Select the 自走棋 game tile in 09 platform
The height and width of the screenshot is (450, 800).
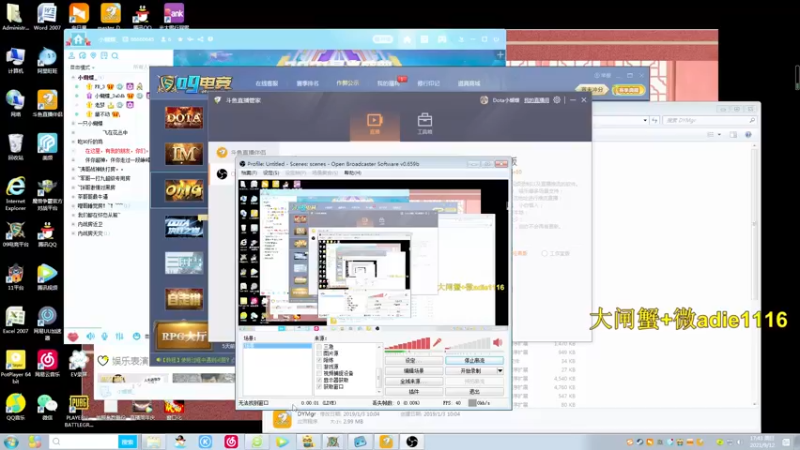[184, 299]
